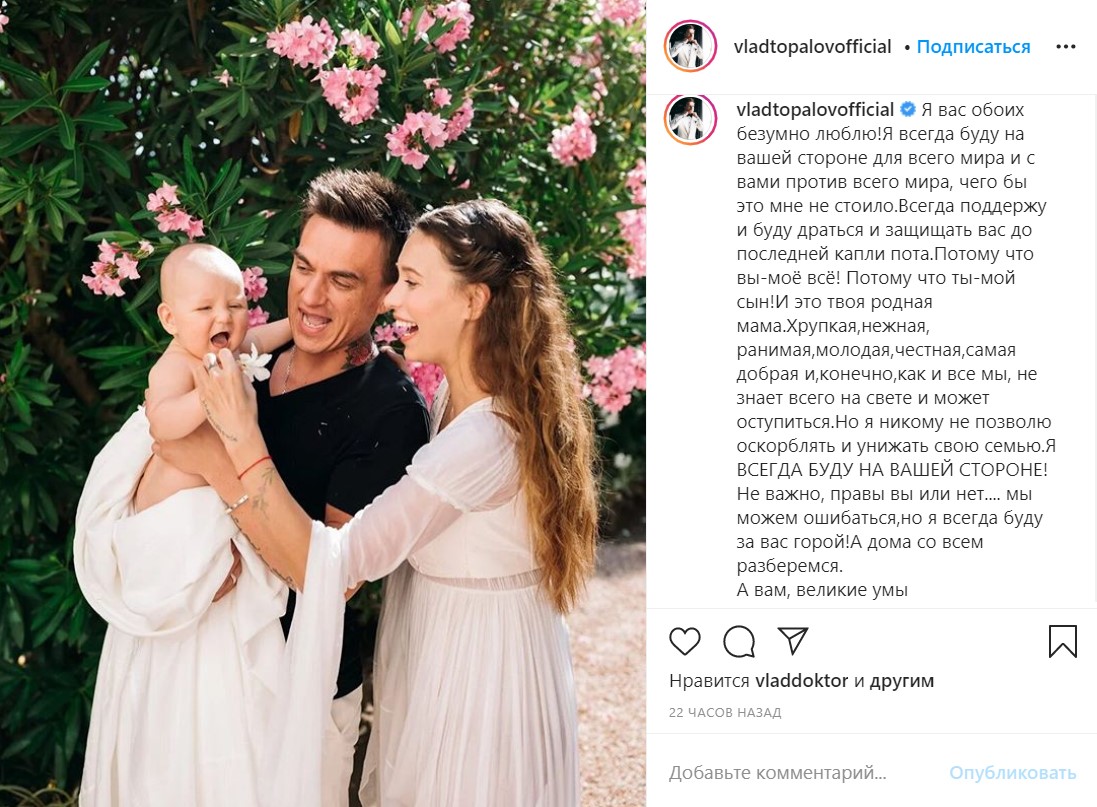Save post with bookmark icon

click(1062, 641)
